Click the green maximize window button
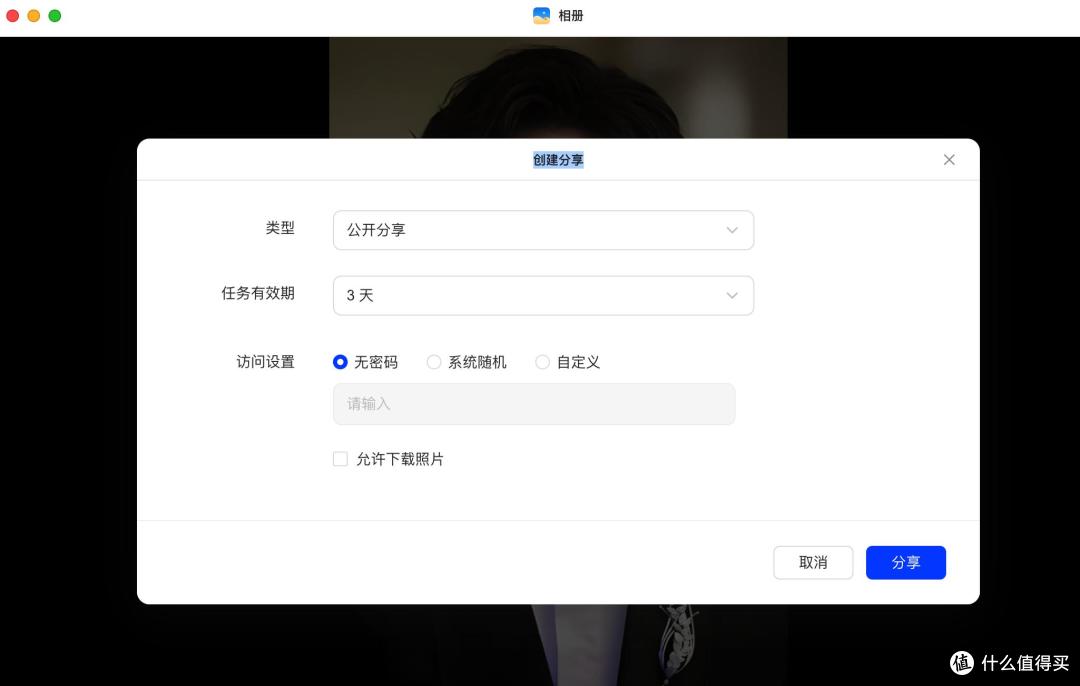 point(55,15)
